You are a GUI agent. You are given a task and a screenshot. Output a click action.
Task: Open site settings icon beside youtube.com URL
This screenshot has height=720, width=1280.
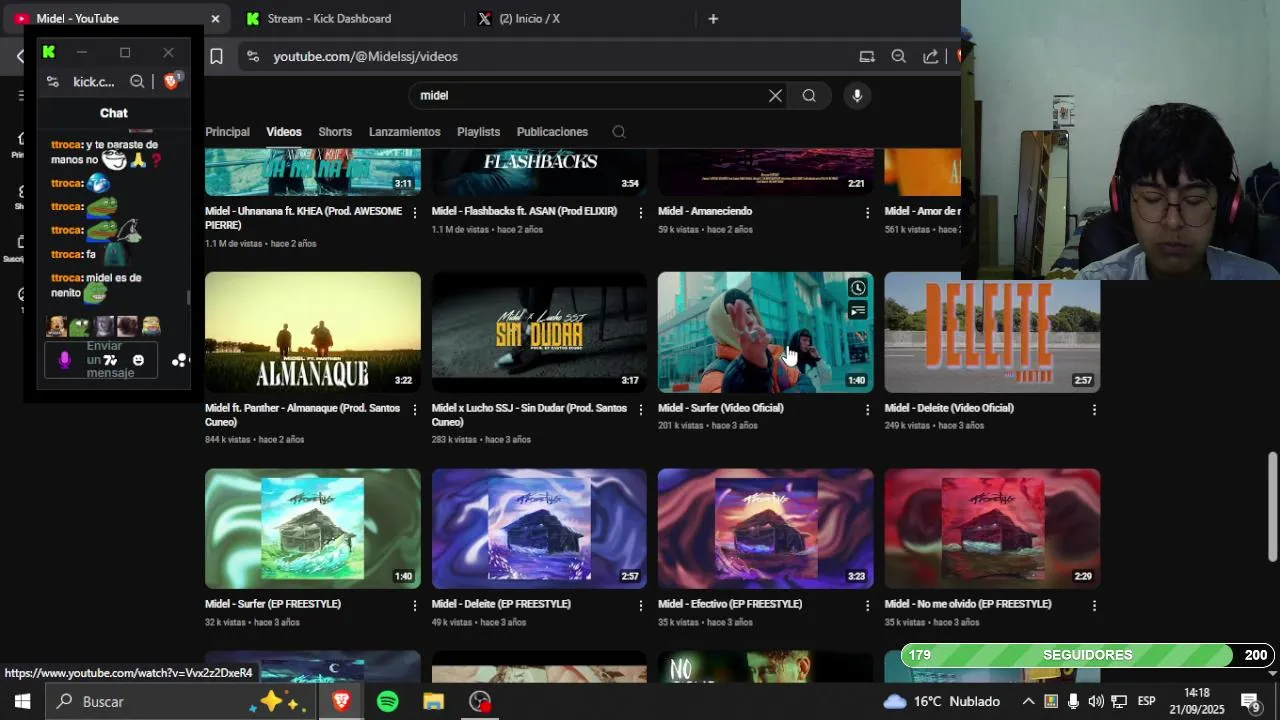[252, 57]
